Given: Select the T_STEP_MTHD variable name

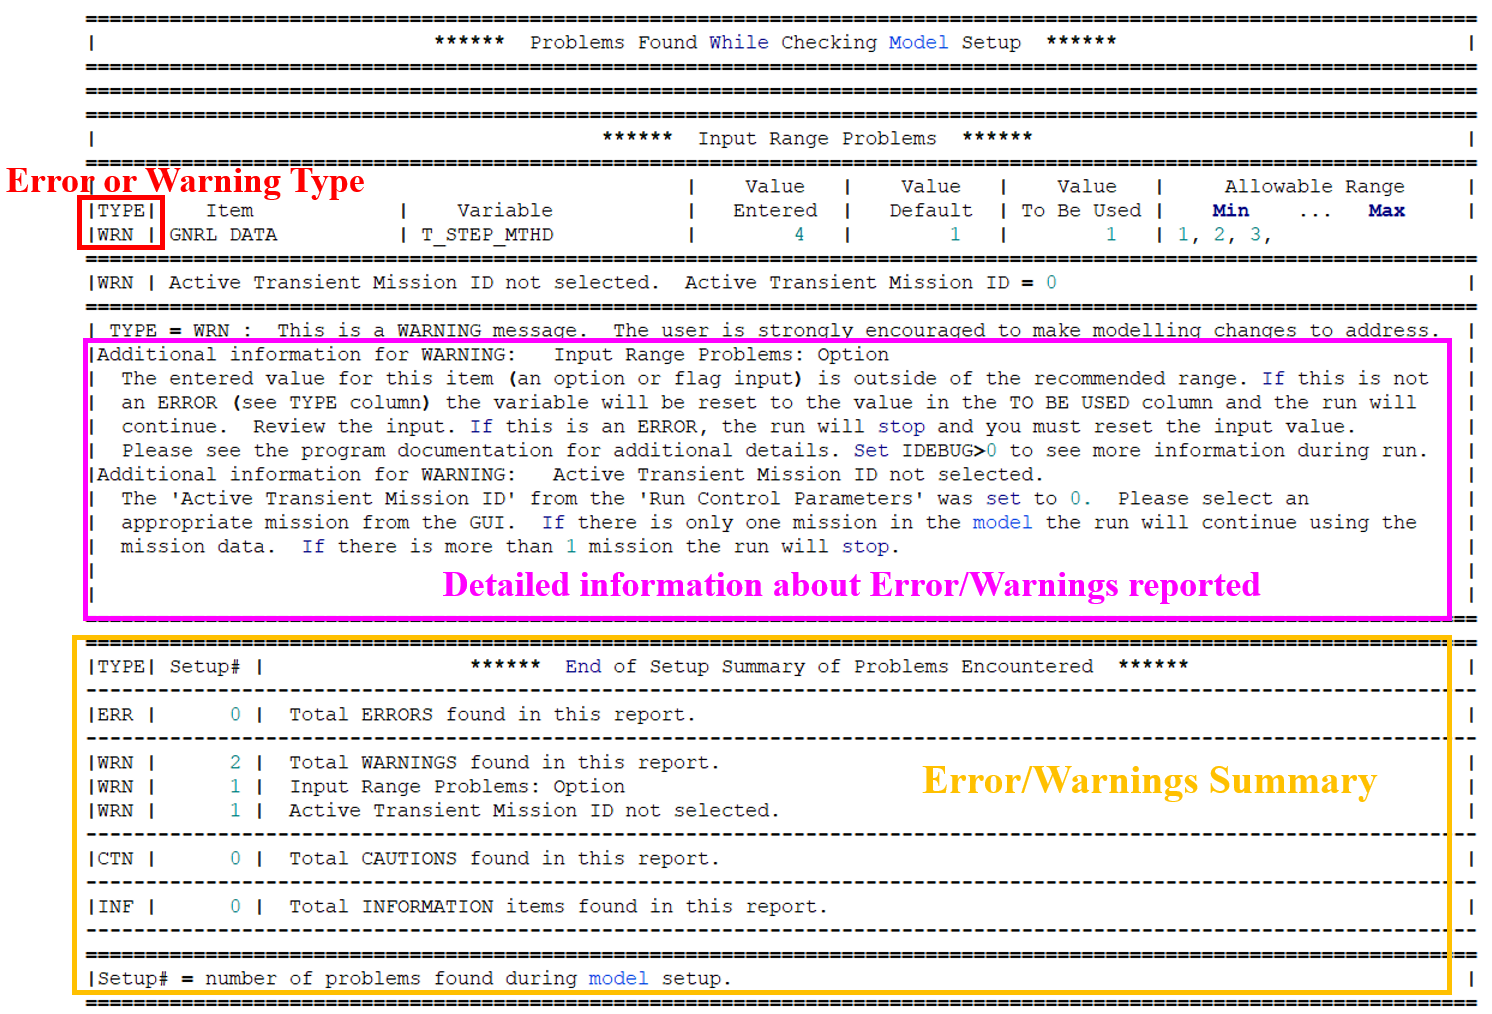Looking at the screenshot, I should [487, 235].
